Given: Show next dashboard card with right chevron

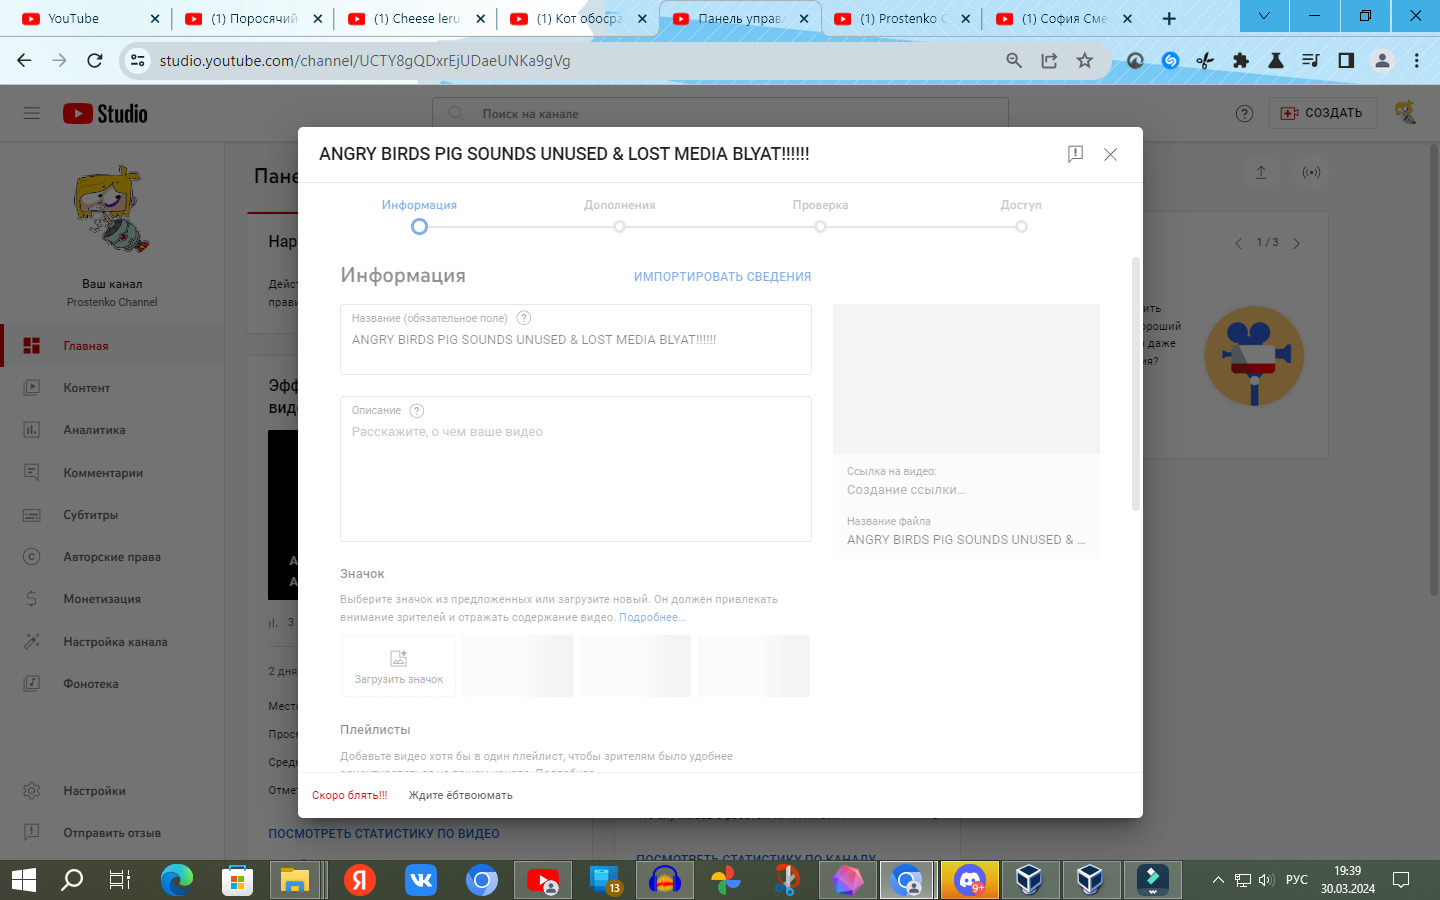Looking at the screenshot, I should pos(1297,243).
